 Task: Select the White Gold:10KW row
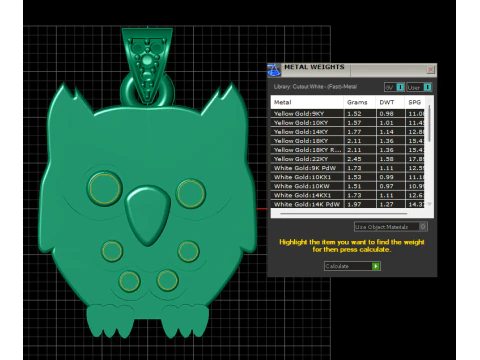348,186
